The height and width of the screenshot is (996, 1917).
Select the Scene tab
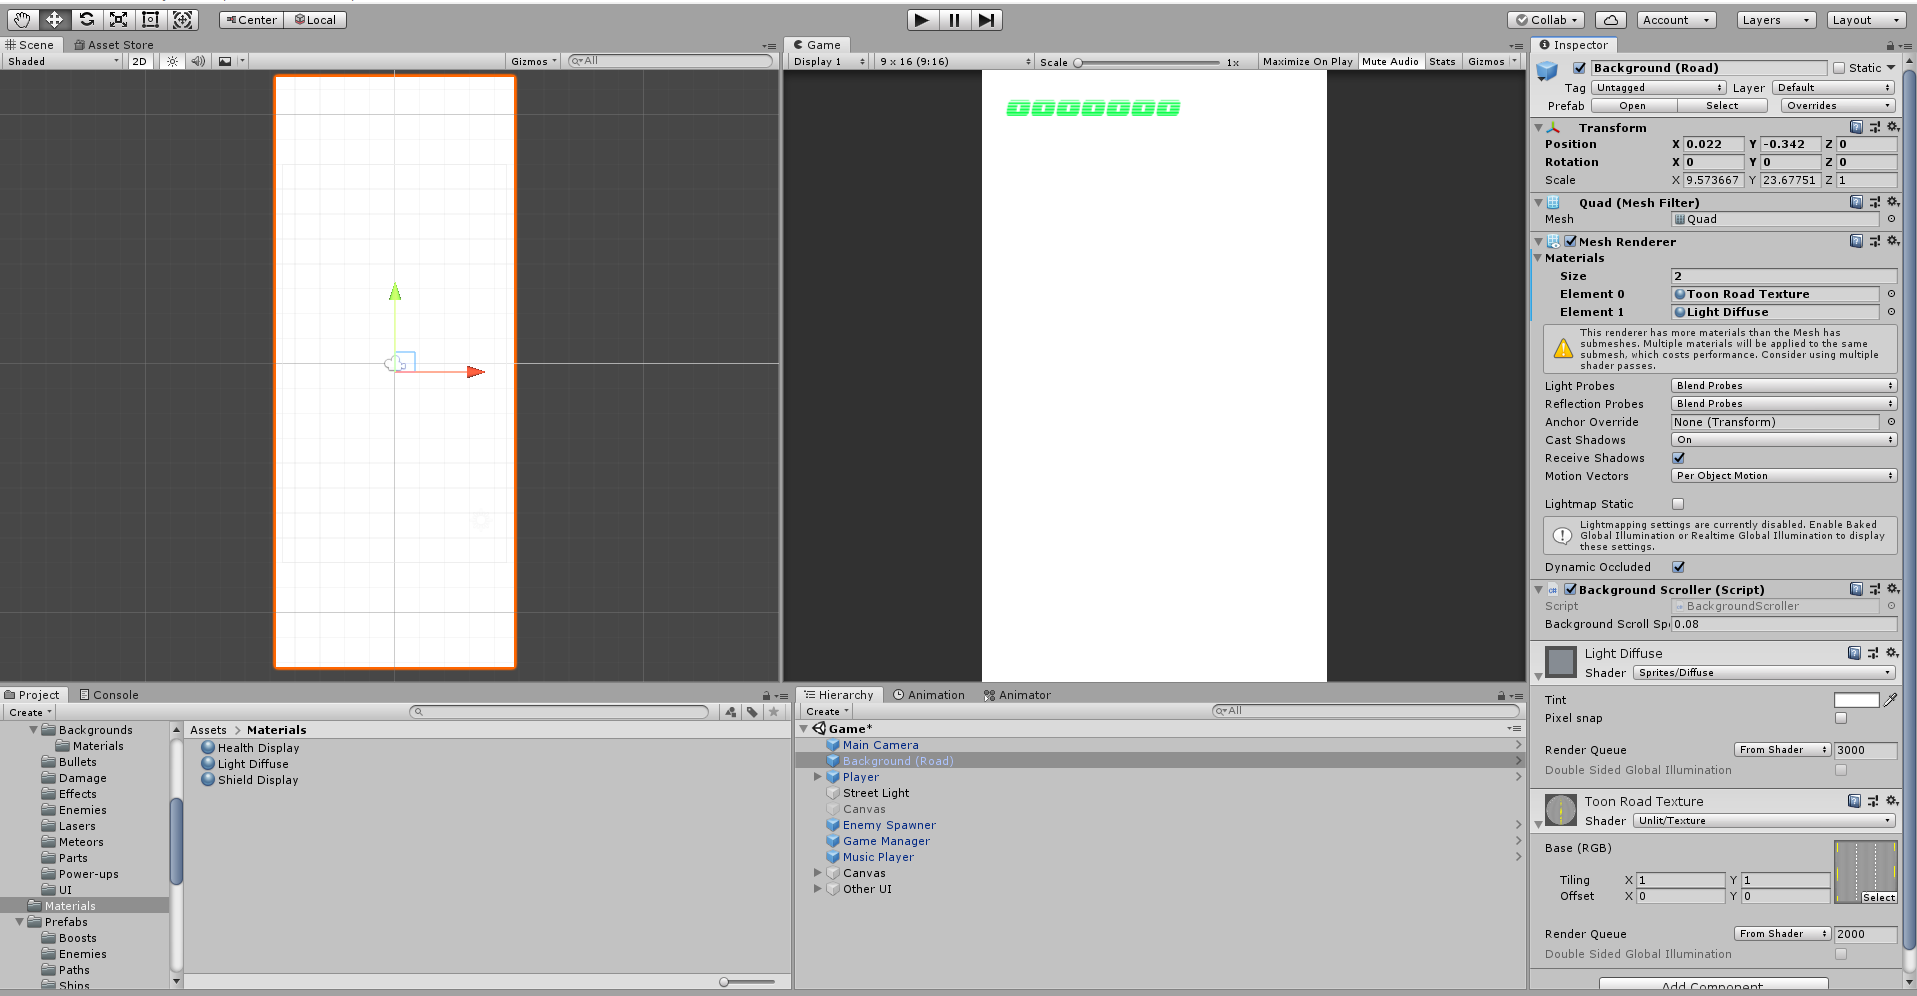(30, 45)
